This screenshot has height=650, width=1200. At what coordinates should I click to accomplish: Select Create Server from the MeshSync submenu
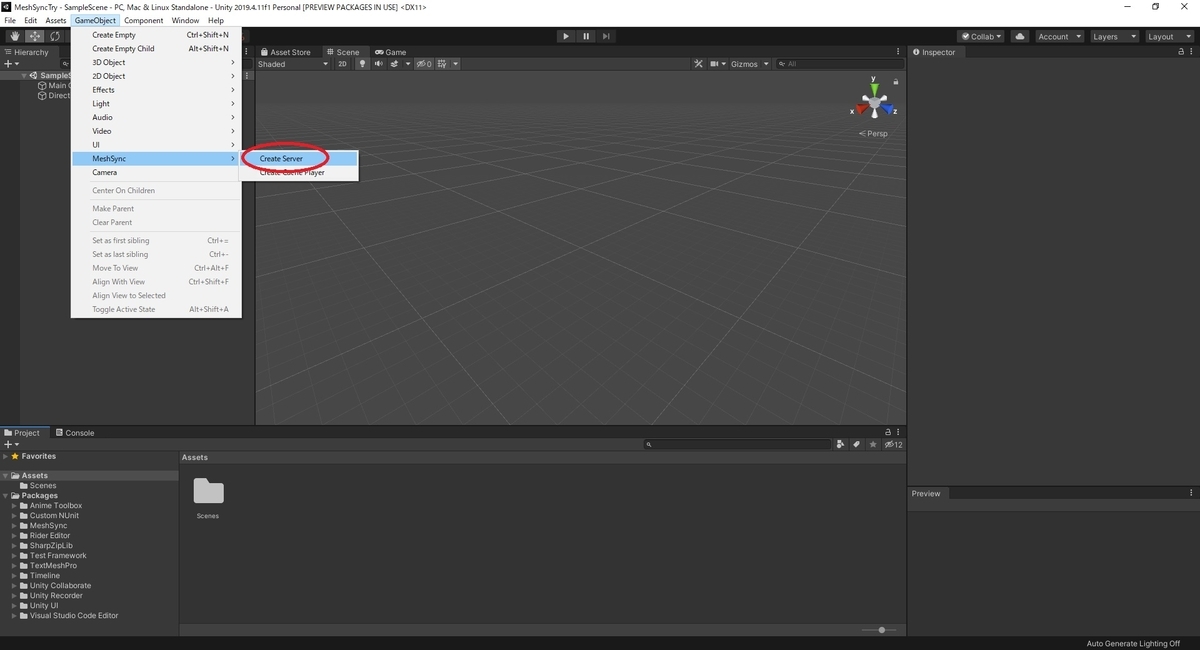[283, 158]
